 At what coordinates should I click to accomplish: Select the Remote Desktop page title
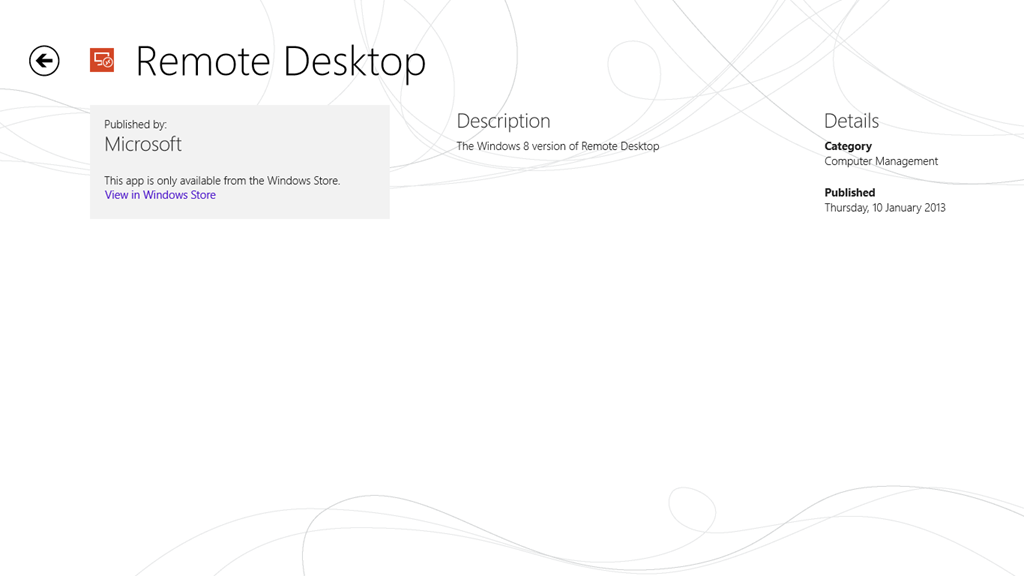(280, 61)
